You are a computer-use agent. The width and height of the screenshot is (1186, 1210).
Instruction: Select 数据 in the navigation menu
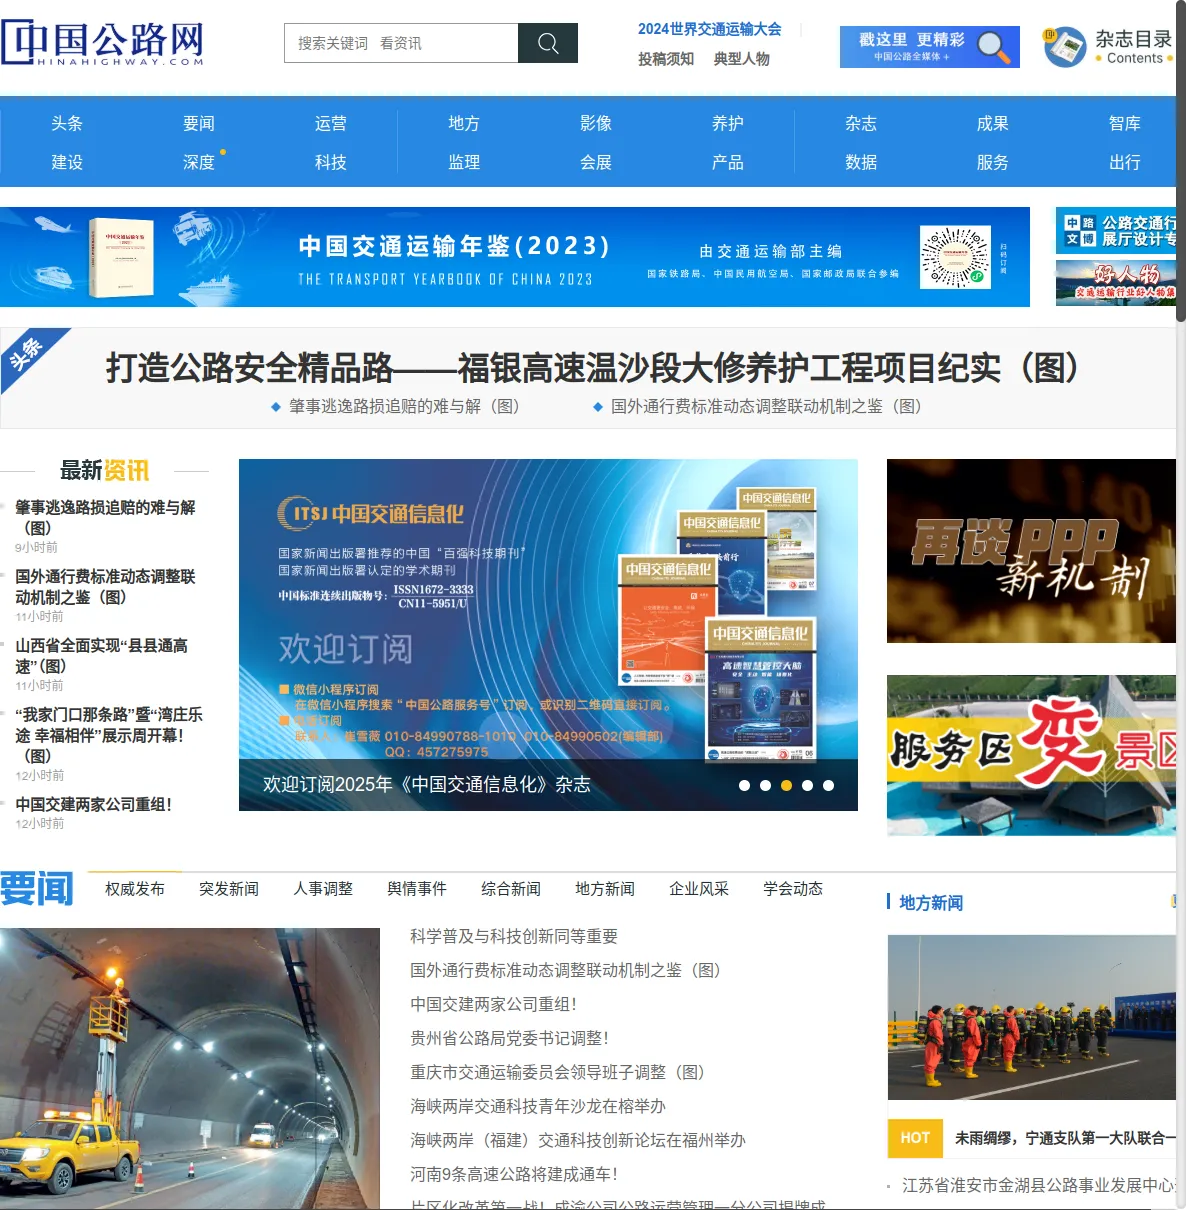[x=861, y=162]
